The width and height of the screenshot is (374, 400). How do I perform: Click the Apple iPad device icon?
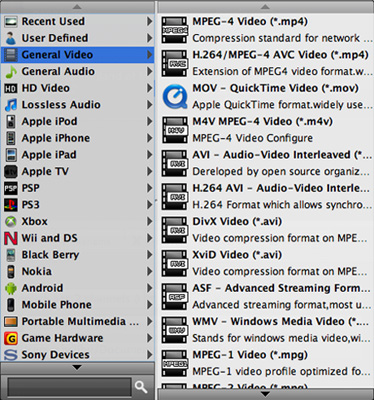point(11,155)
